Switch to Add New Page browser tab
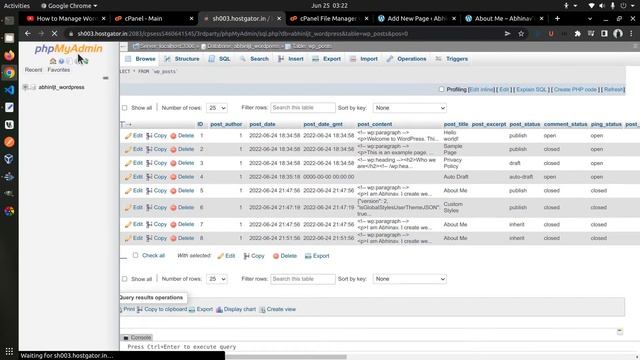The height and width of the screenshot is (360, 640). (x=416, y=19)
